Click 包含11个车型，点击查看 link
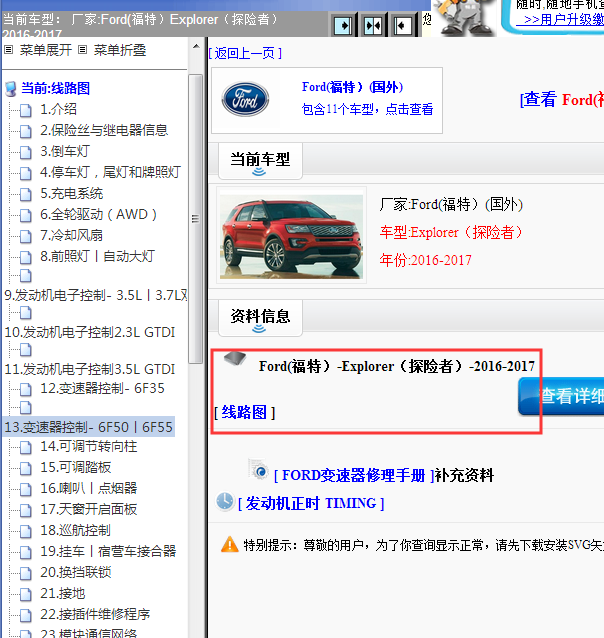The width and height of the screenshot is (604, 638). 368,109
